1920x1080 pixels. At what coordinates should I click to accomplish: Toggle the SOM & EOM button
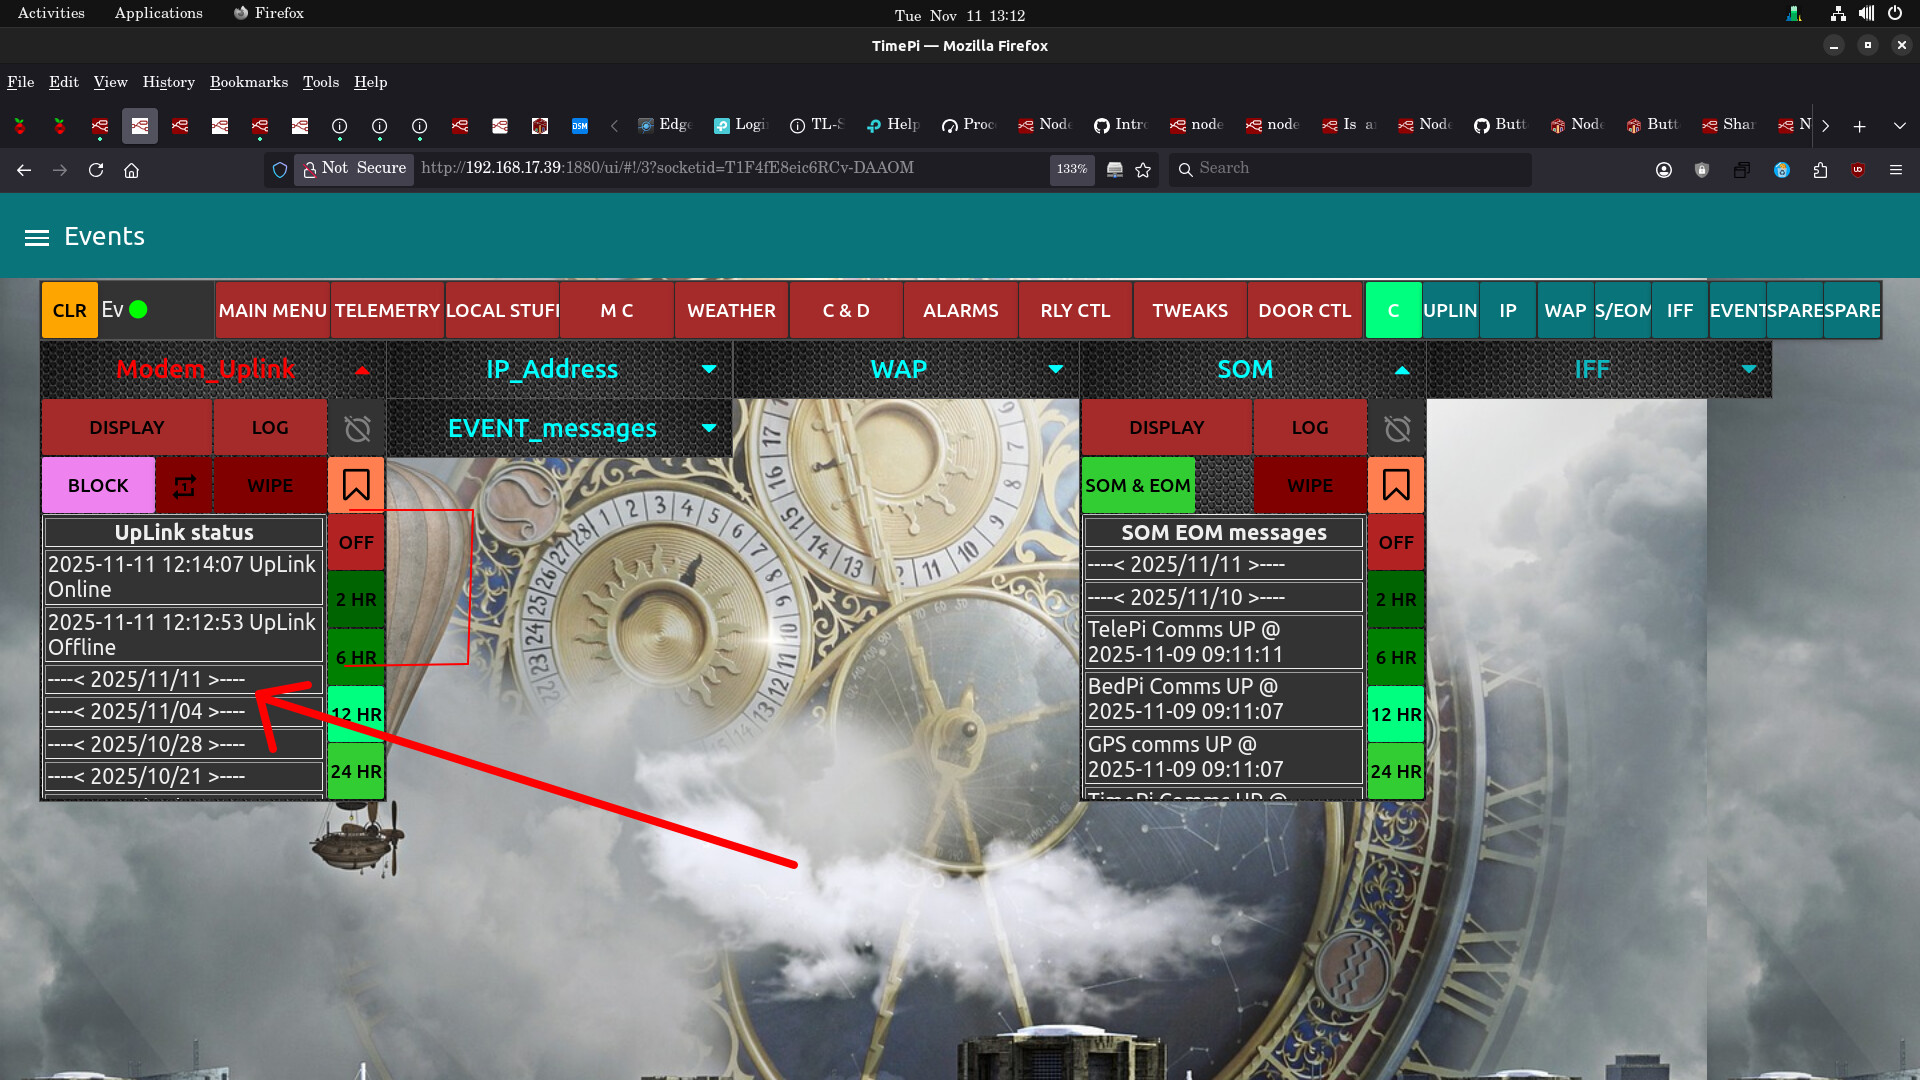click(x=1138, y=486)
